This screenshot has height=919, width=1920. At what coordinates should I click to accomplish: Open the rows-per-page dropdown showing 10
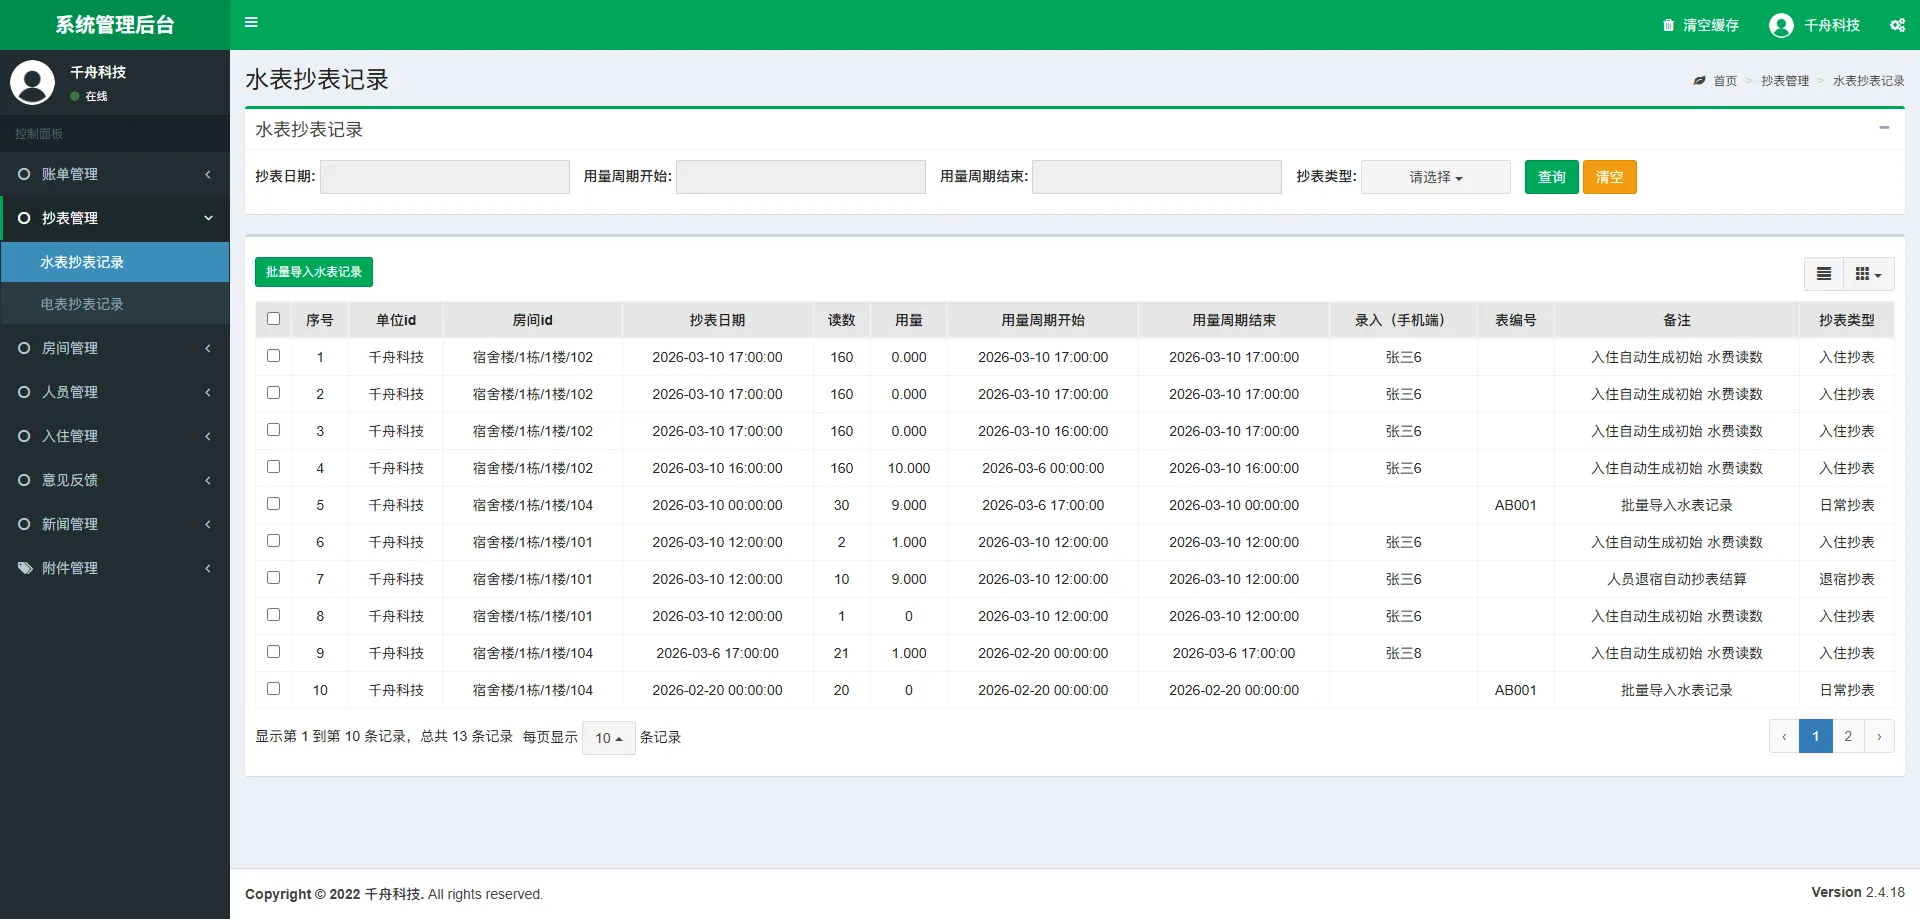tap(608, 738)
